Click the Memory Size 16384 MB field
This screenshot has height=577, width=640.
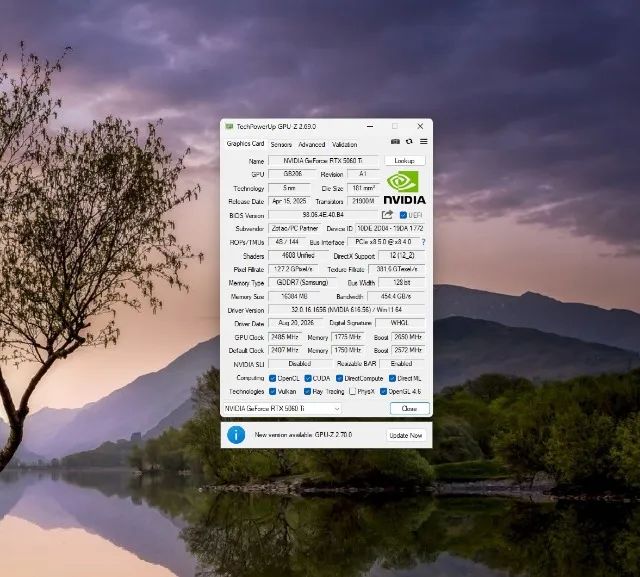click(x=294, y=296)
